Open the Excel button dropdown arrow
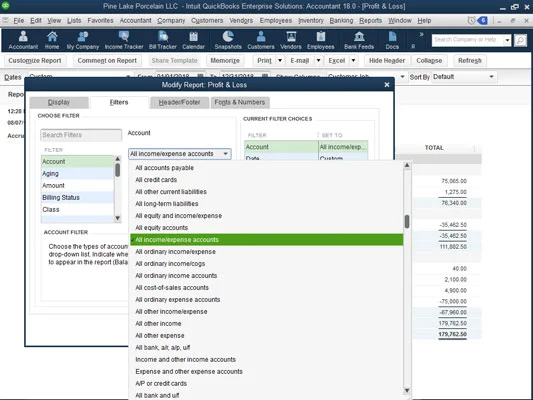 (353, 60)
